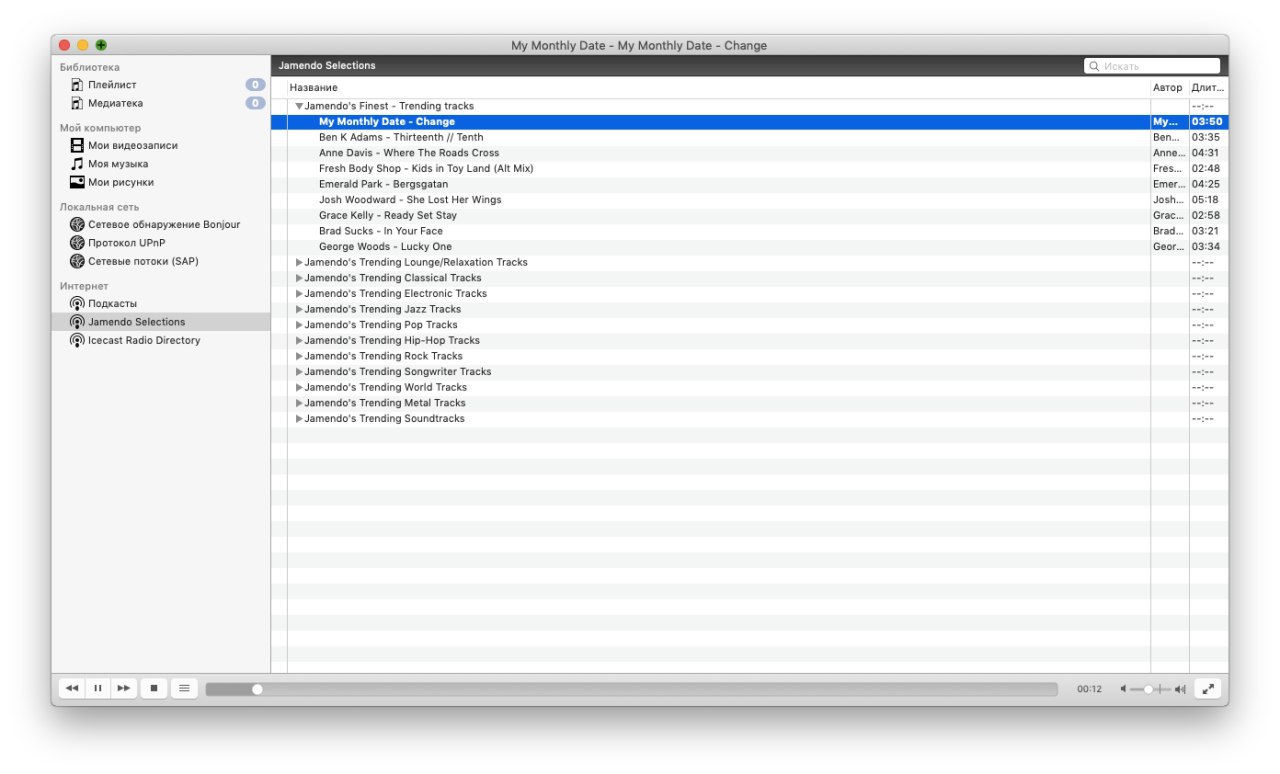
Task: Sort by the Длит... duration column header
Action: tap(1208, 88)
